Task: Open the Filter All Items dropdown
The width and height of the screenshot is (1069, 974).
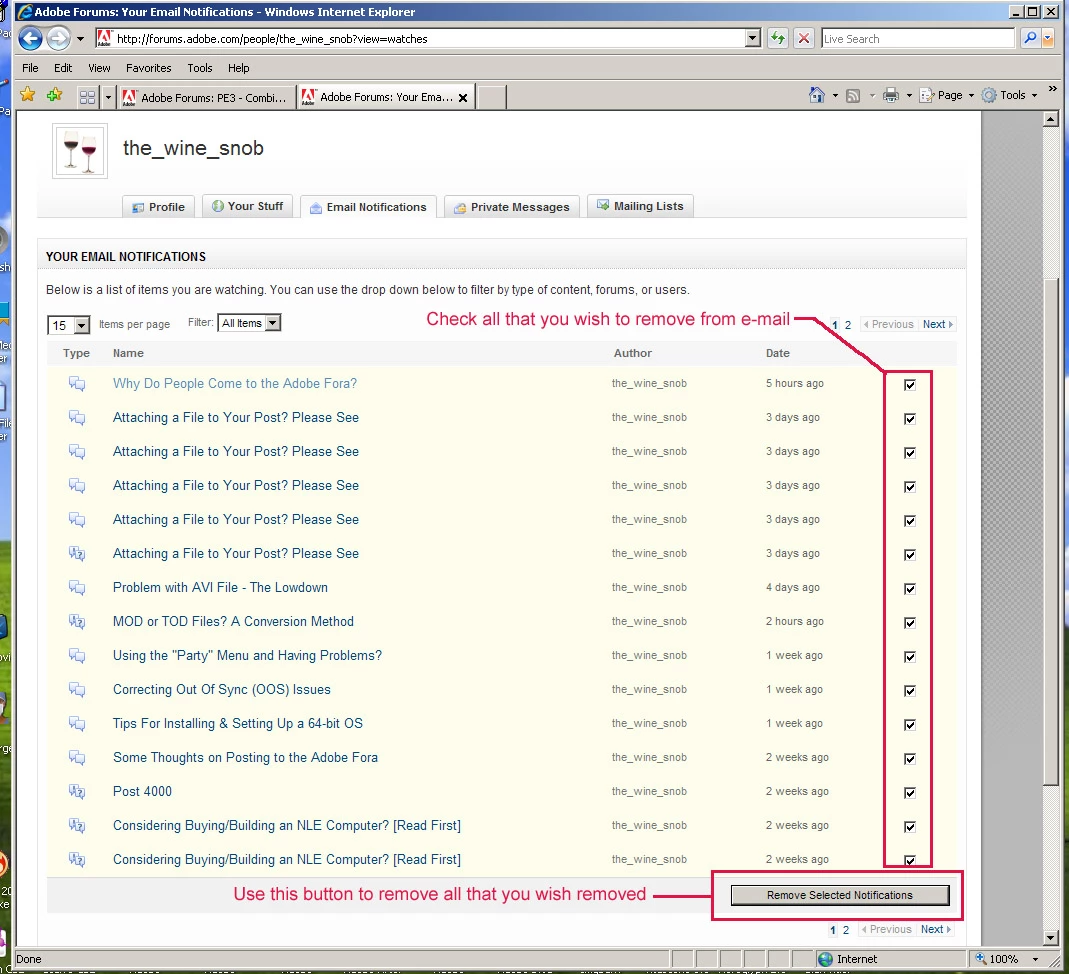Action: point(249,323)
